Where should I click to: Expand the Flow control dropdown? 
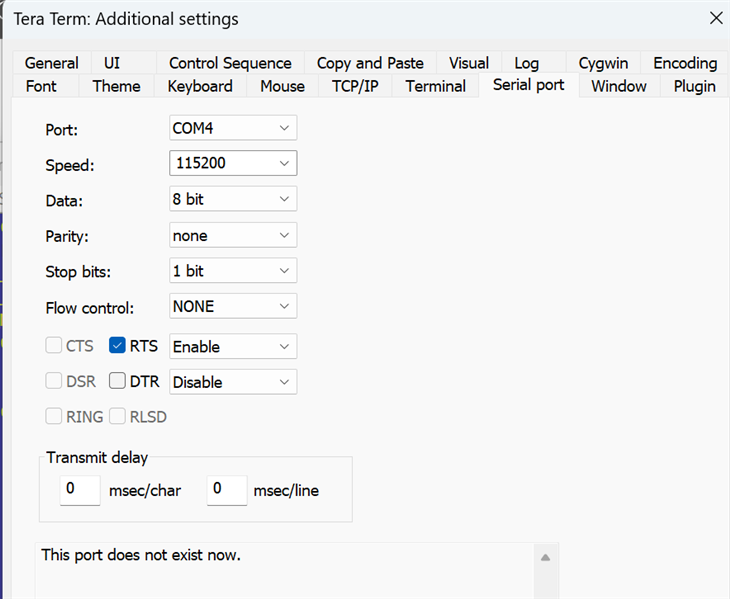tap(233, 306)
